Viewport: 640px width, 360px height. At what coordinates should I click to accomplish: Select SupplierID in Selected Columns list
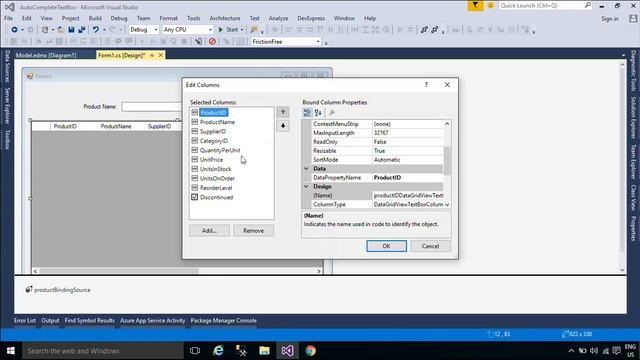coord(213,131)
